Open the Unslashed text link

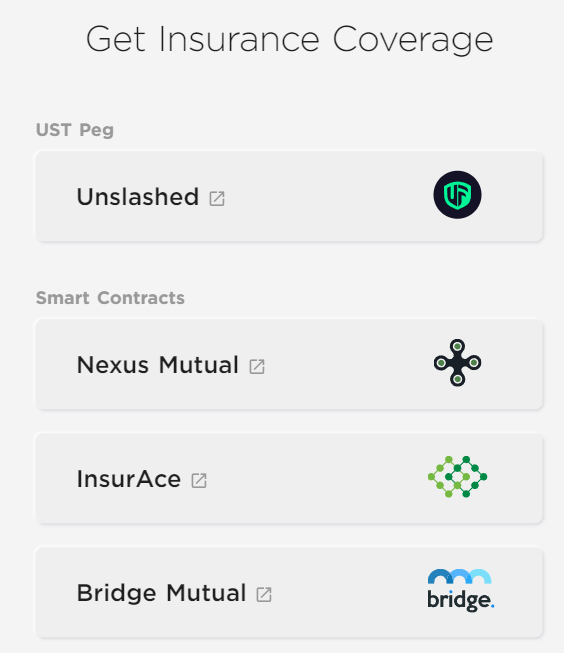138,197
